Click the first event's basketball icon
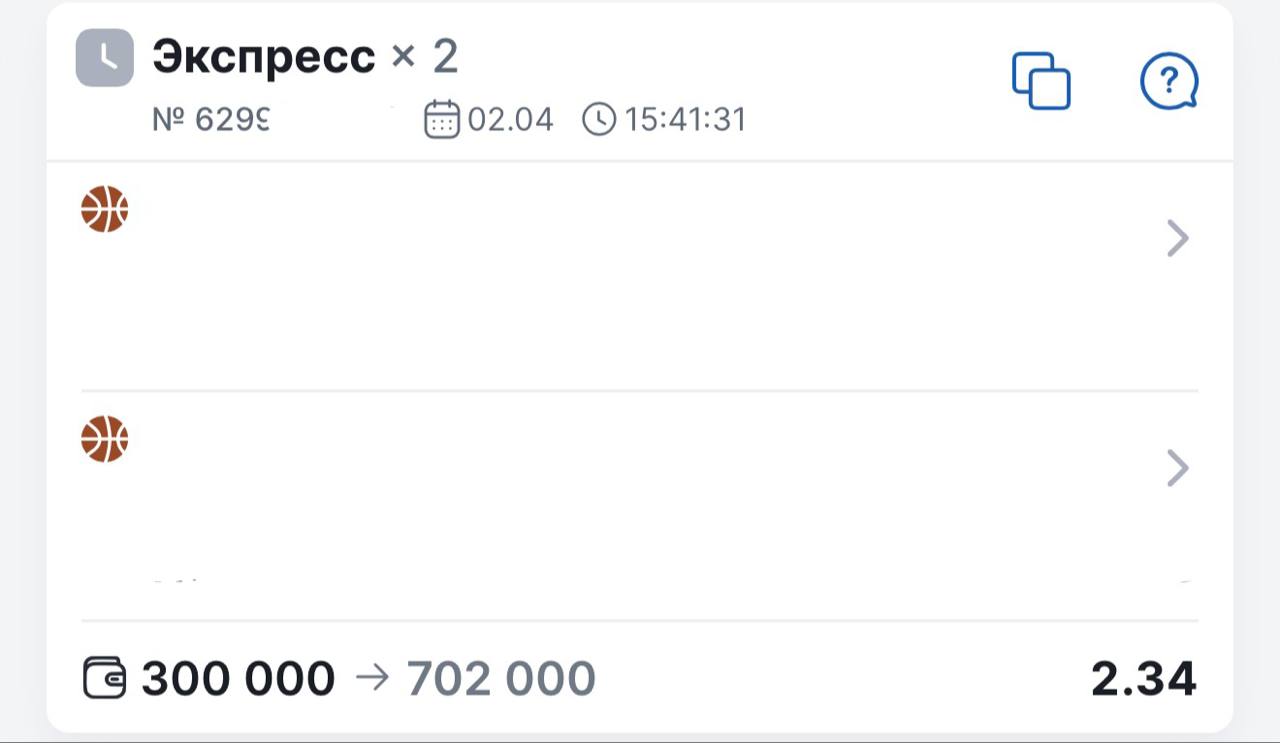The height and width of the screenshot is (743, 1280). [x=105, y=209]
